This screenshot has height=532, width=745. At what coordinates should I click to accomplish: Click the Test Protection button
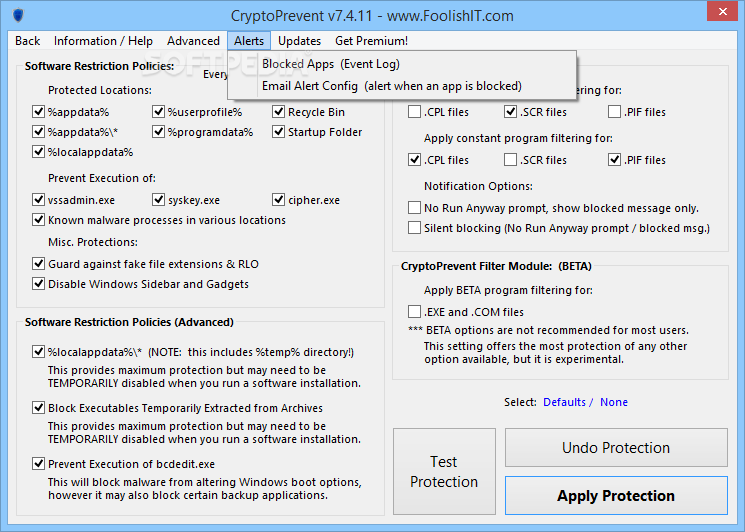click(444, 471)
